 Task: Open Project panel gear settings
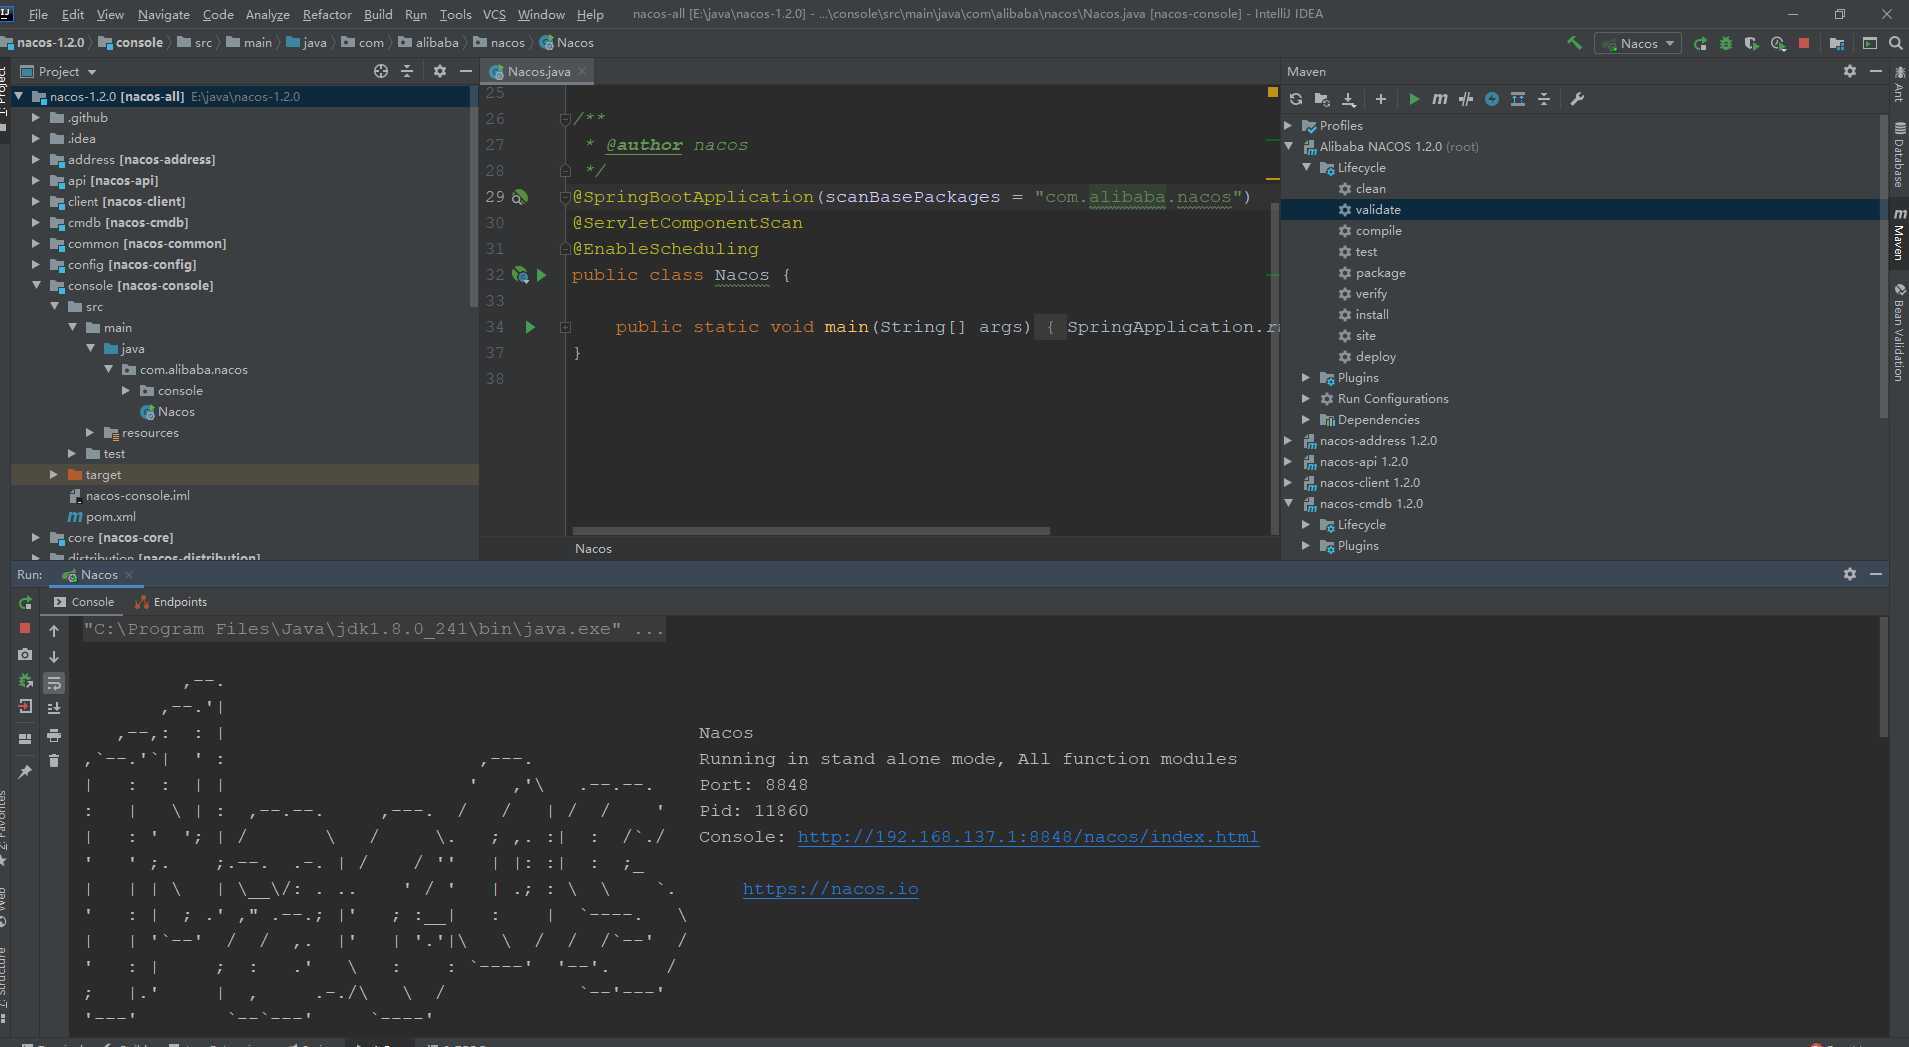pos(440,71)
